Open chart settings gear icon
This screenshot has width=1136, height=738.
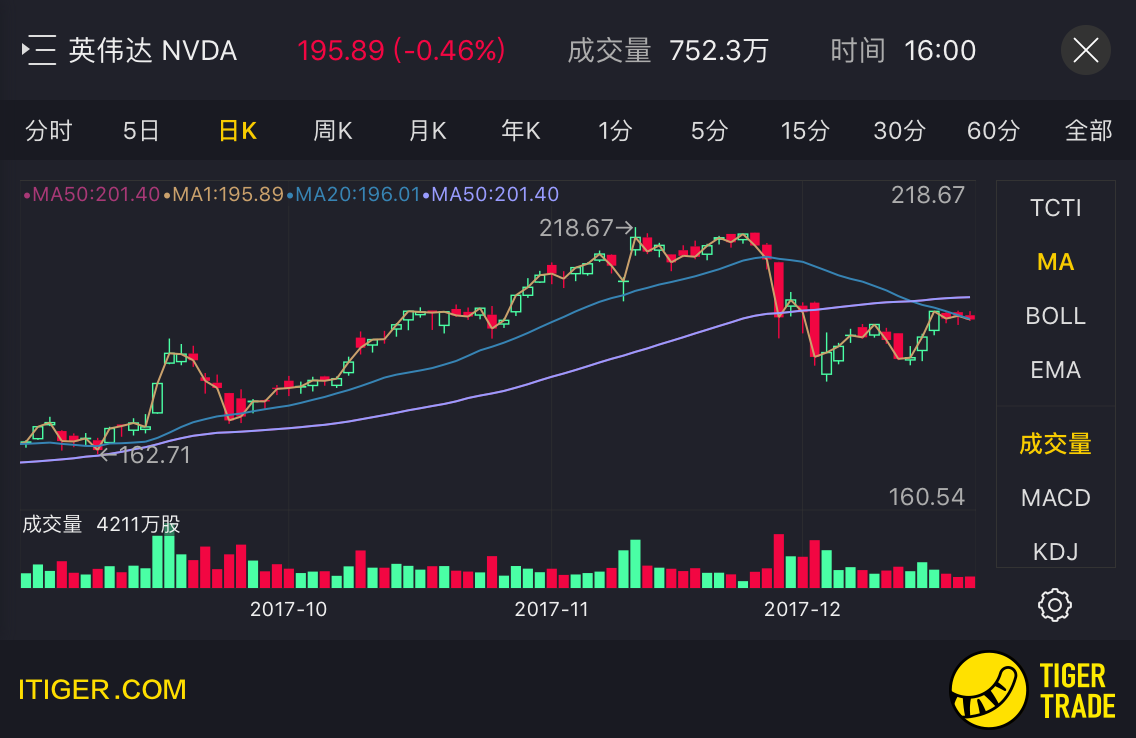pyautogui.click(x=1055, y=605)
